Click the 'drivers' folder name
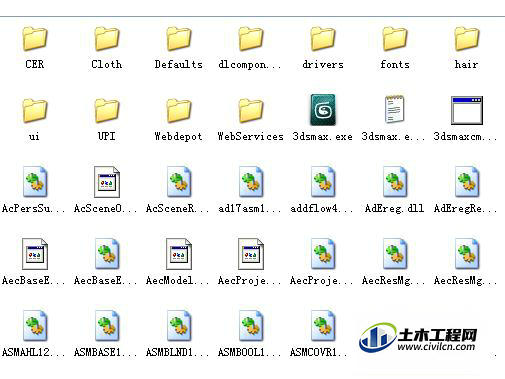The width and height of the screenshot is (505, 379). point(323,64)
